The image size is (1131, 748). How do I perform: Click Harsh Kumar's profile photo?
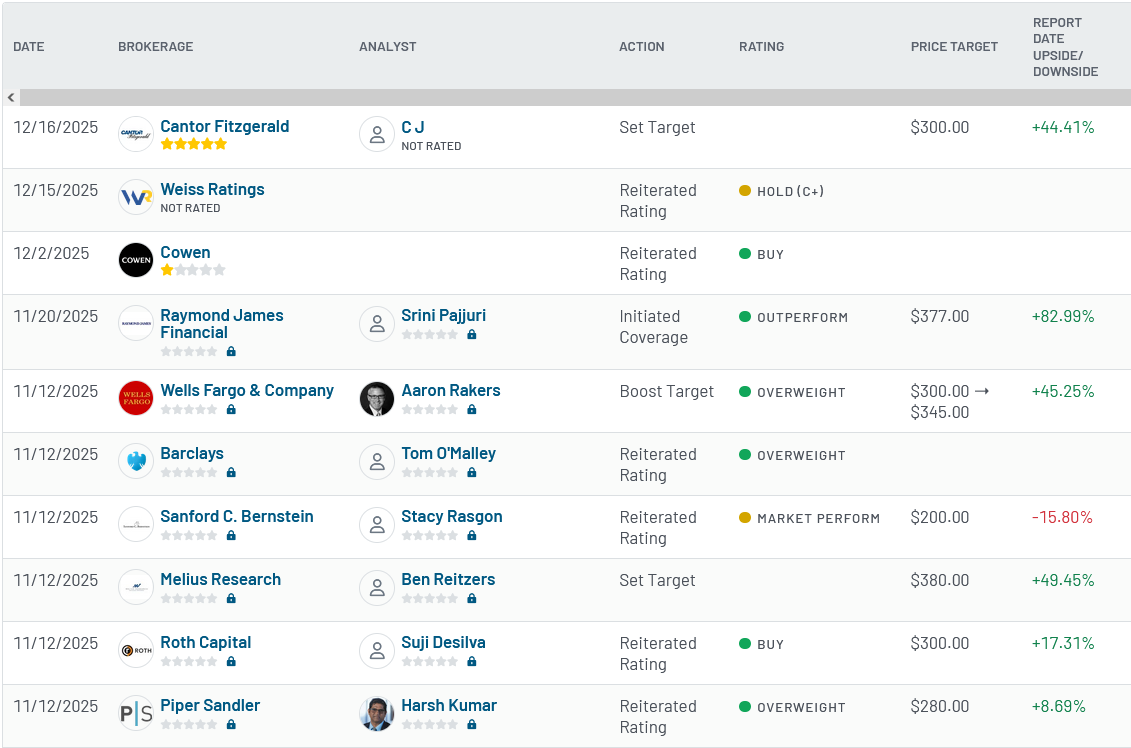(377, 713)
